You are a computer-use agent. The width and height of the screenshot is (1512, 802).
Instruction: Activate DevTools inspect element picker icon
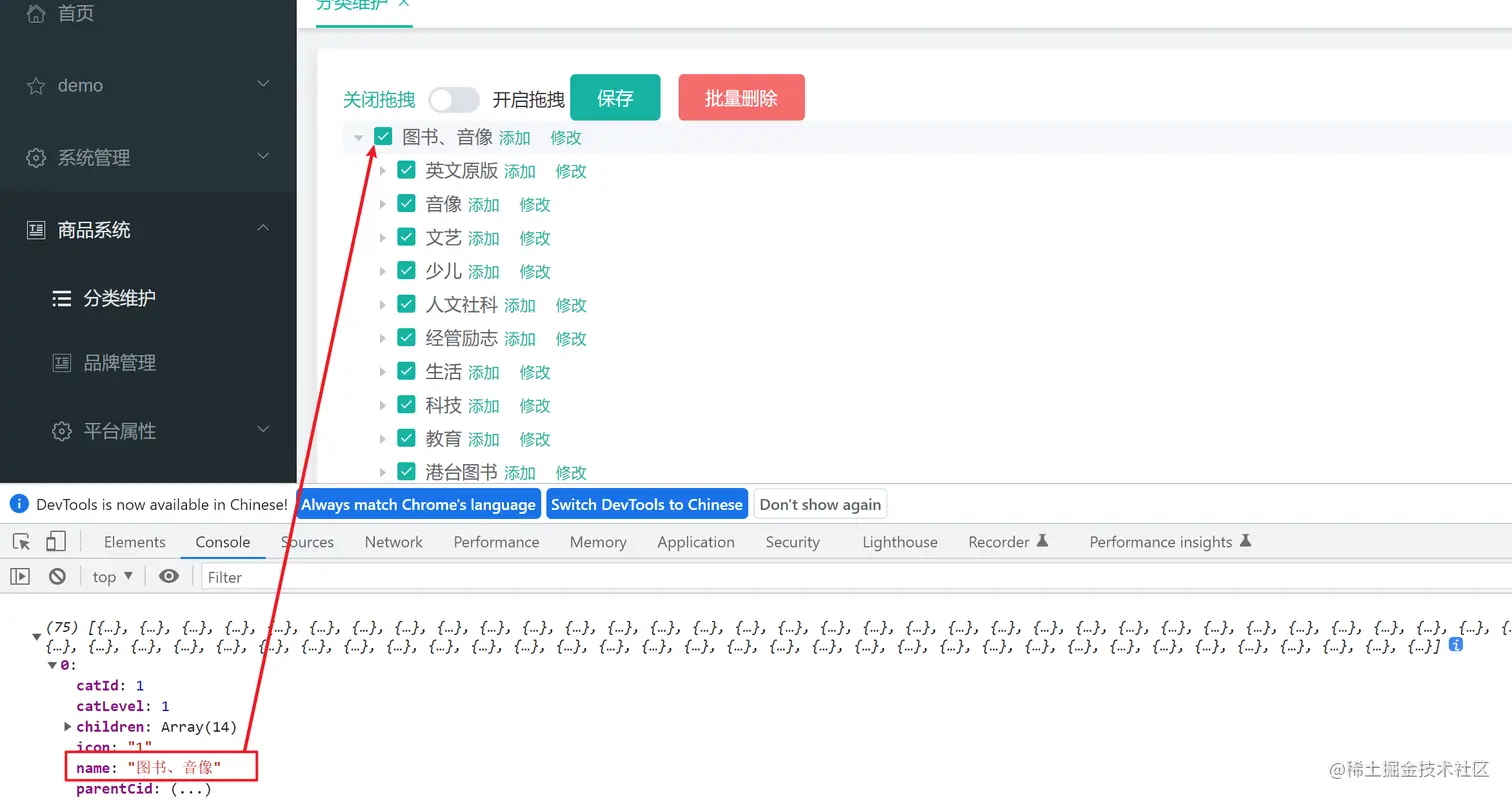[x=21, y=542]
